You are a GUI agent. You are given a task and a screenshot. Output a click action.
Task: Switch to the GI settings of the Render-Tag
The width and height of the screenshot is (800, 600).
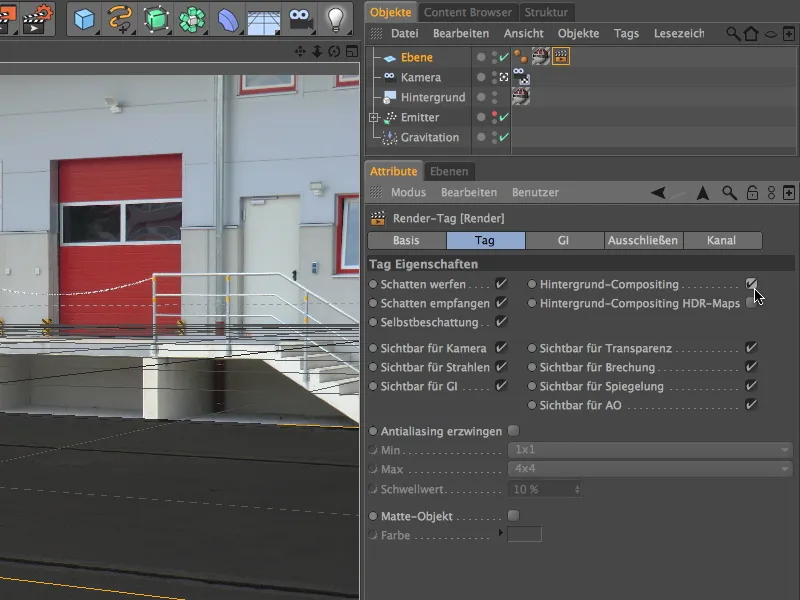(x=564, y=241)
